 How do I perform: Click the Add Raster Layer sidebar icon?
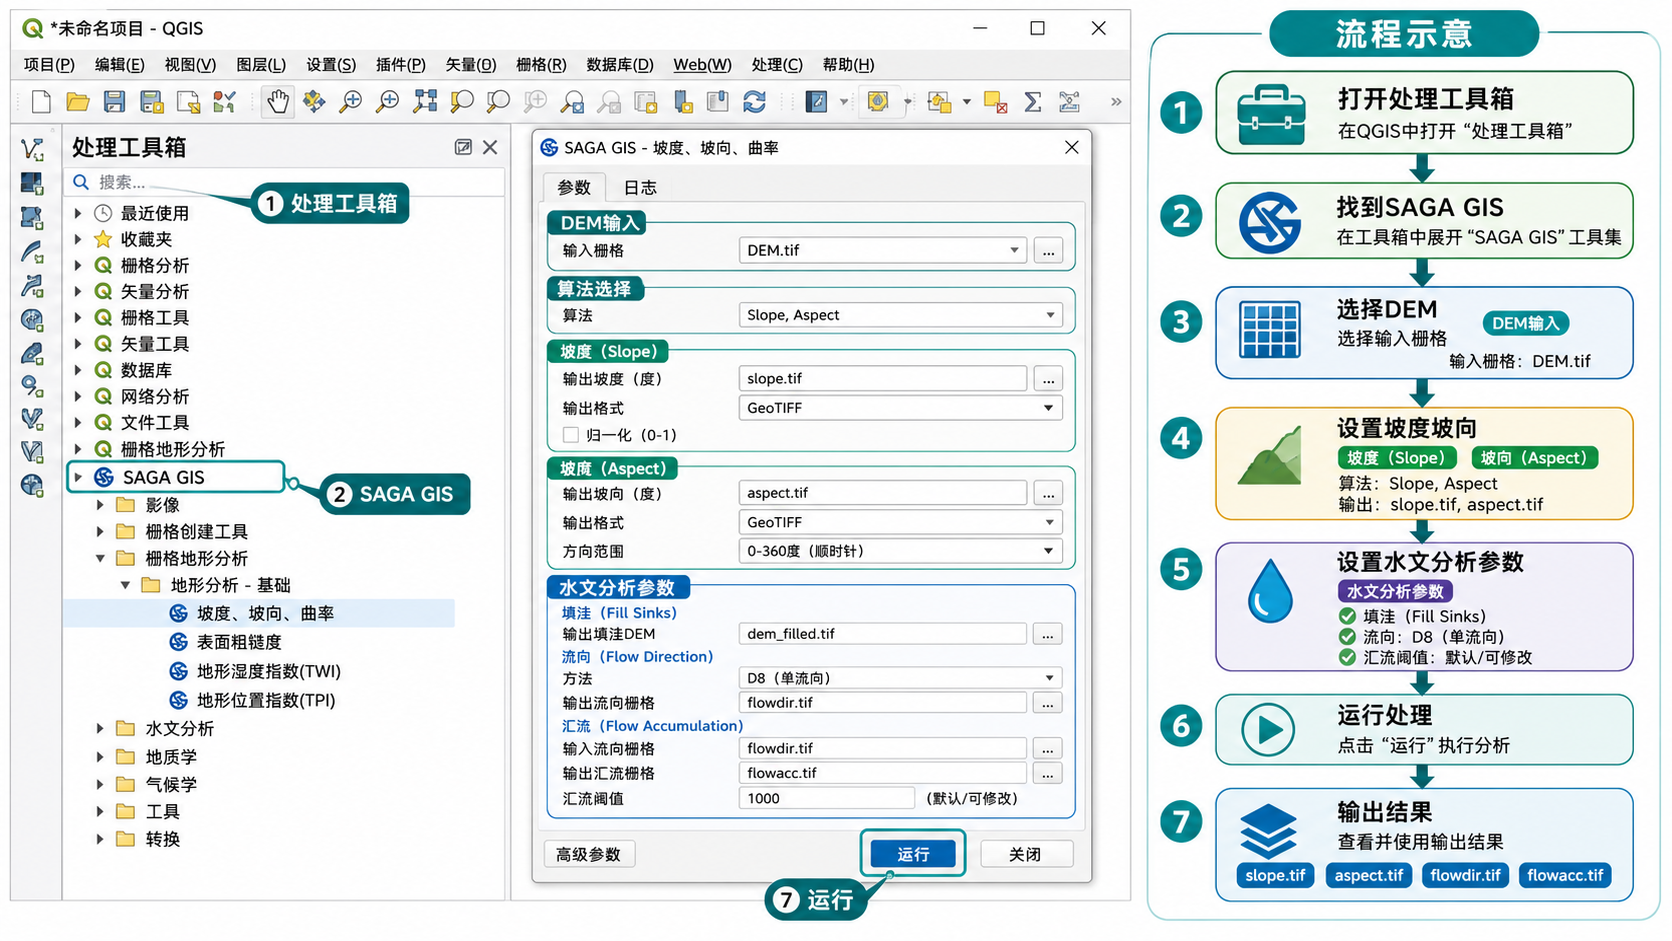click(x=32, y=183)
